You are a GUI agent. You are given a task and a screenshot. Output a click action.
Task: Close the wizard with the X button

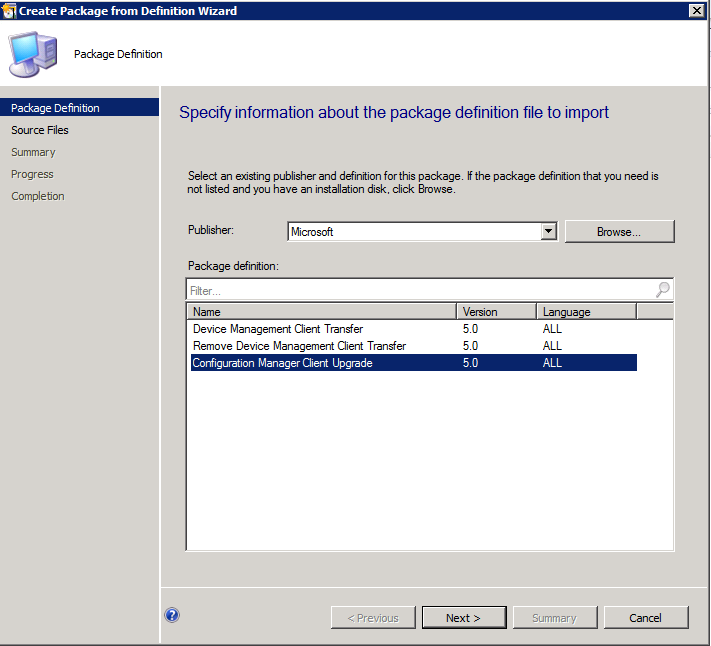point(696,10)
